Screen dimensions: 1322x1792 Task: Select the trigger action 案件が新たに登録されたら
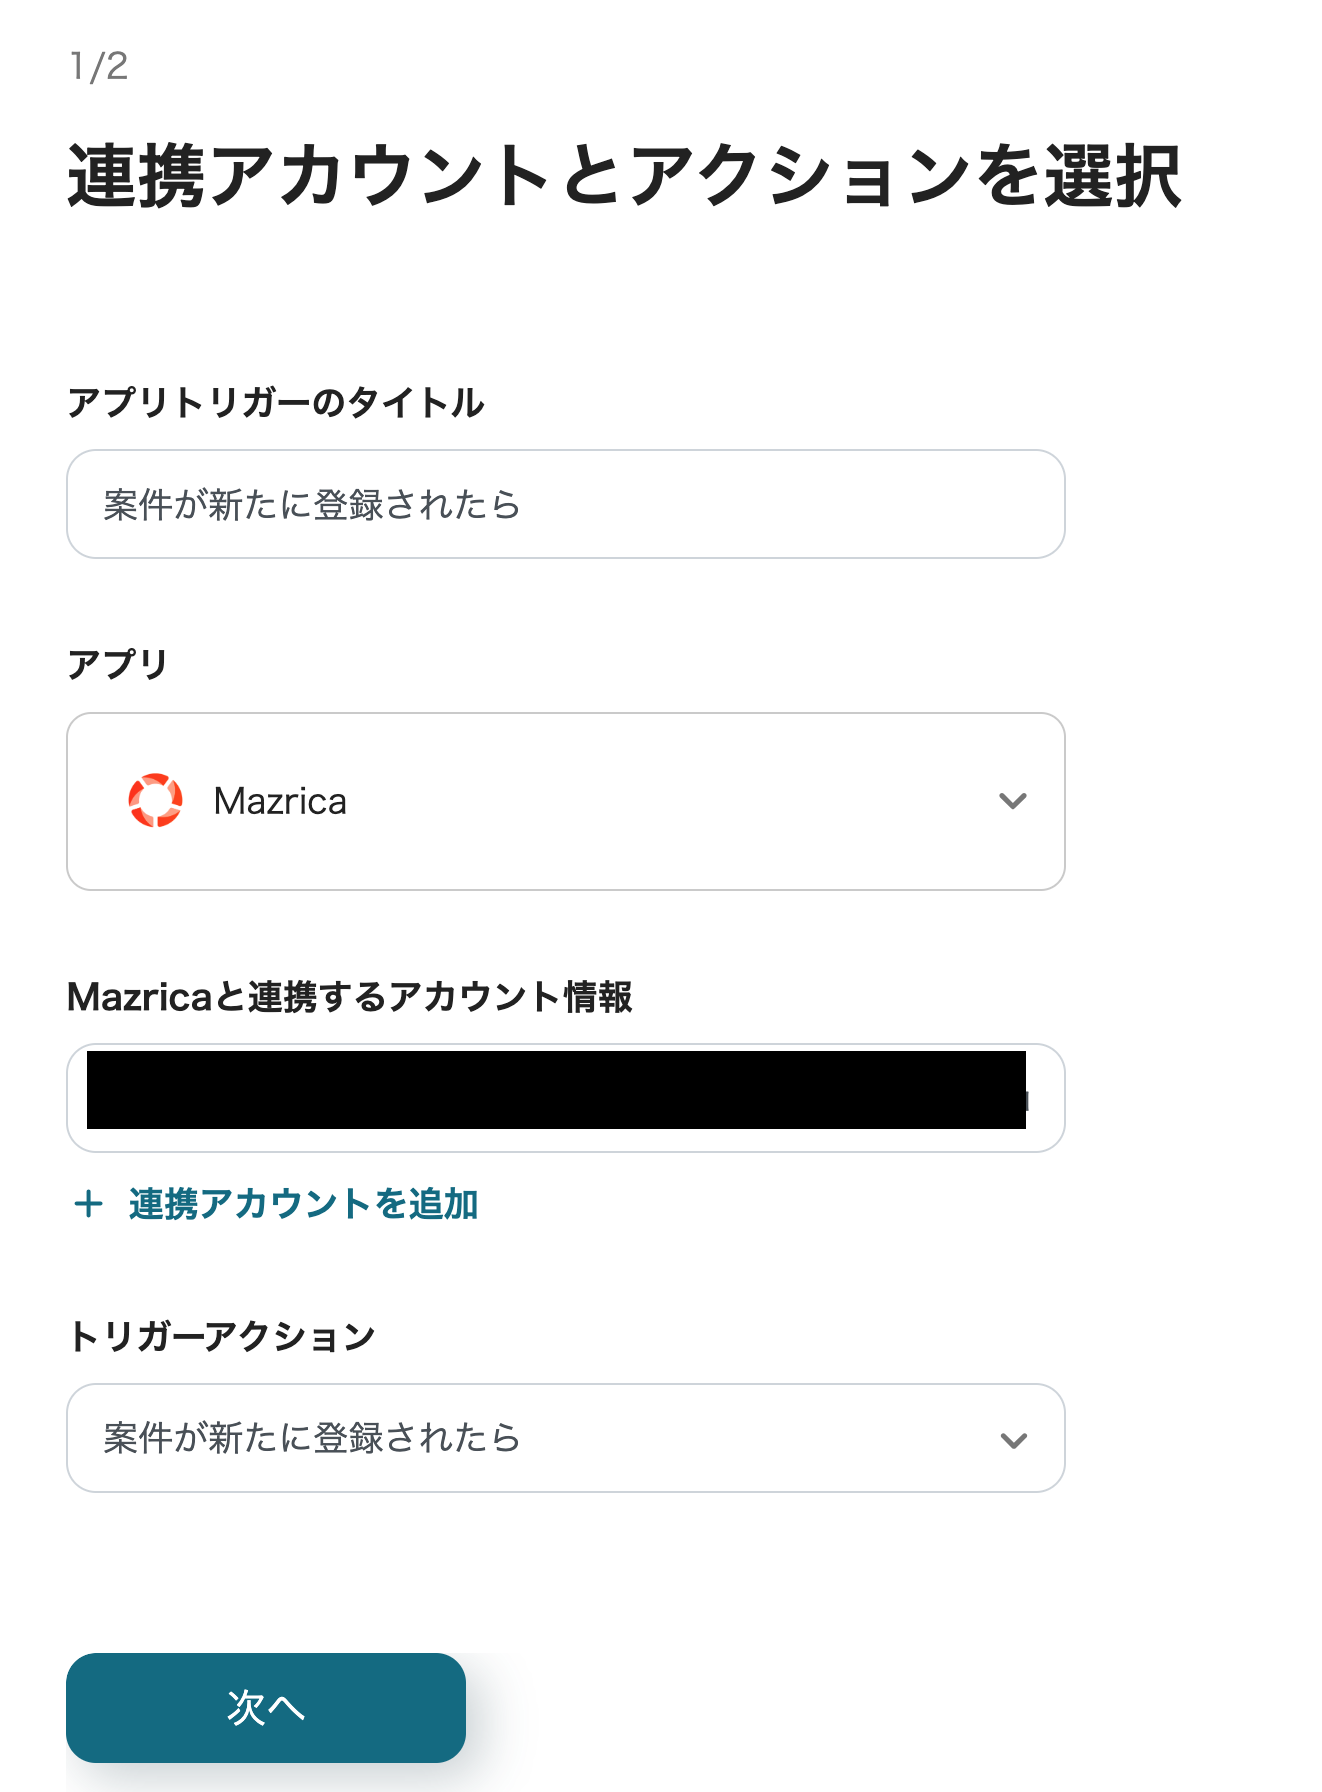point(312,1438)
